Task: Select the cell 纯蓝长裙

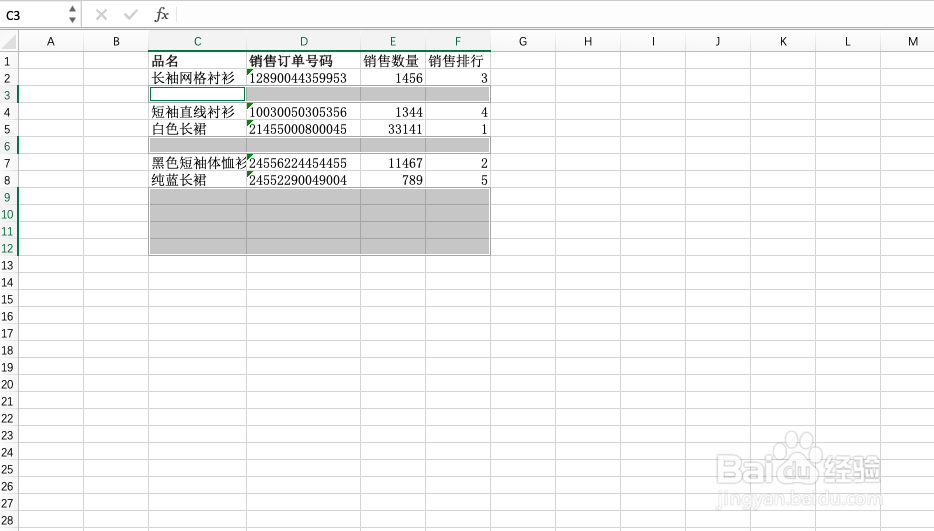Action: pyautogui.click(x=197, y=180)
